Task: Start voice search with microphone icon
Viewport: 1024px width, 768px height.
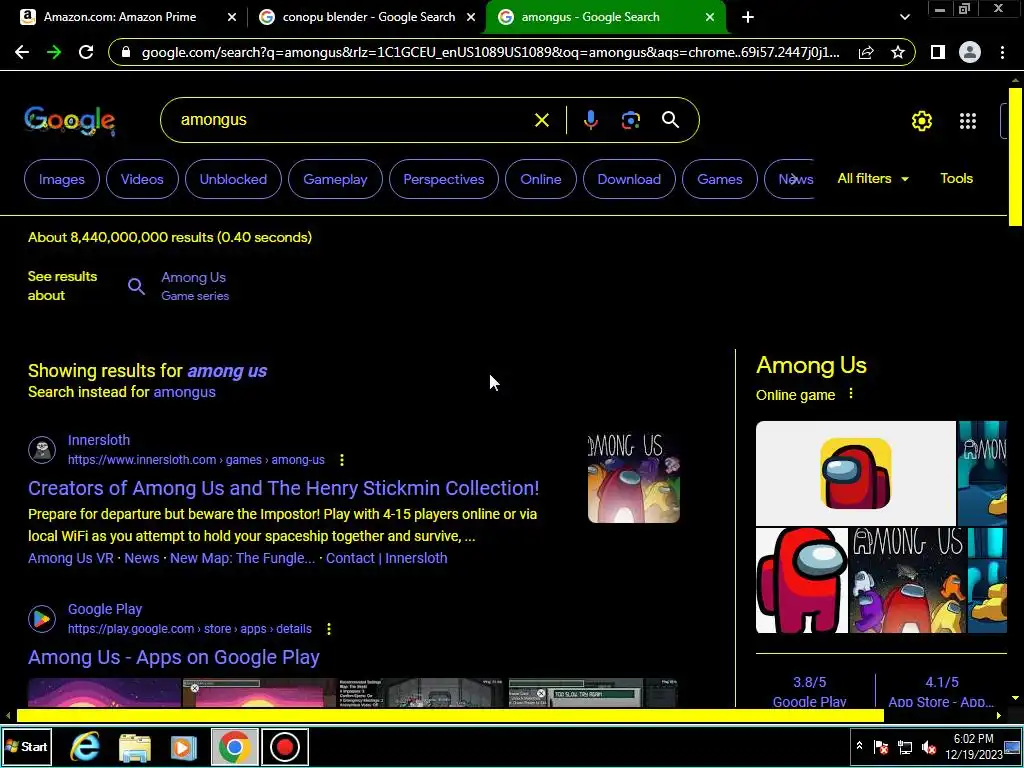Action: [590, 120]
